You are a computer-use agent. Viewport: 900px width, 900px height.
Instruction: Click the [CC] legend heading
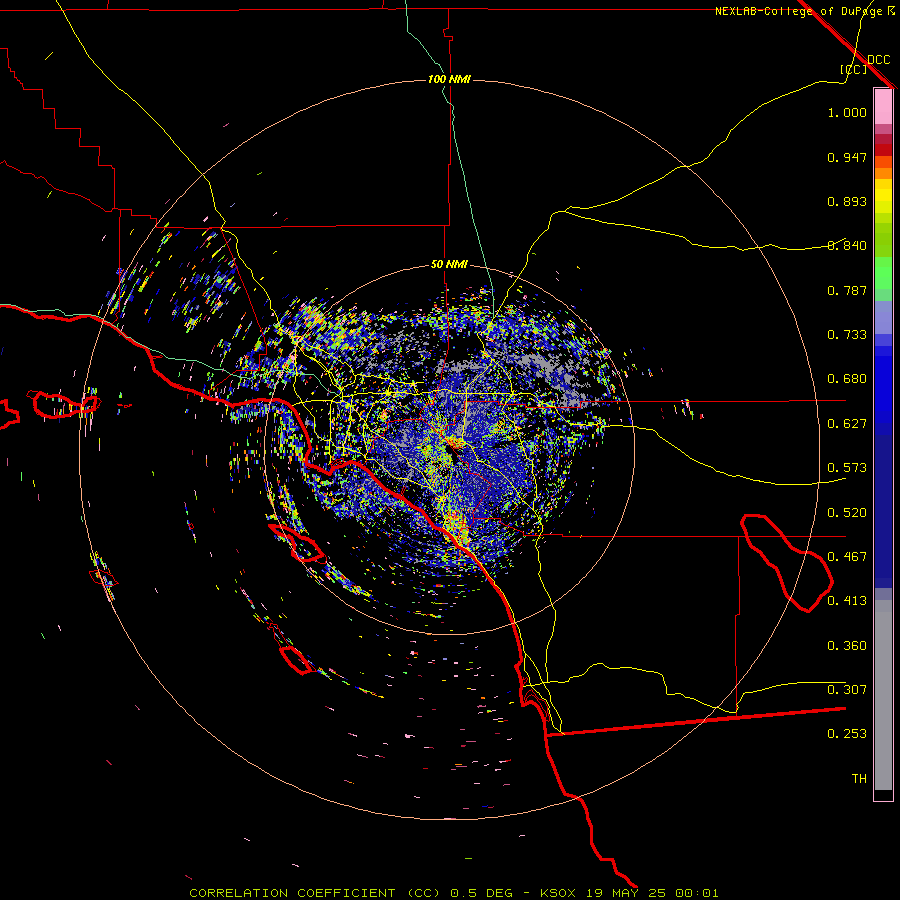point(854,69)
